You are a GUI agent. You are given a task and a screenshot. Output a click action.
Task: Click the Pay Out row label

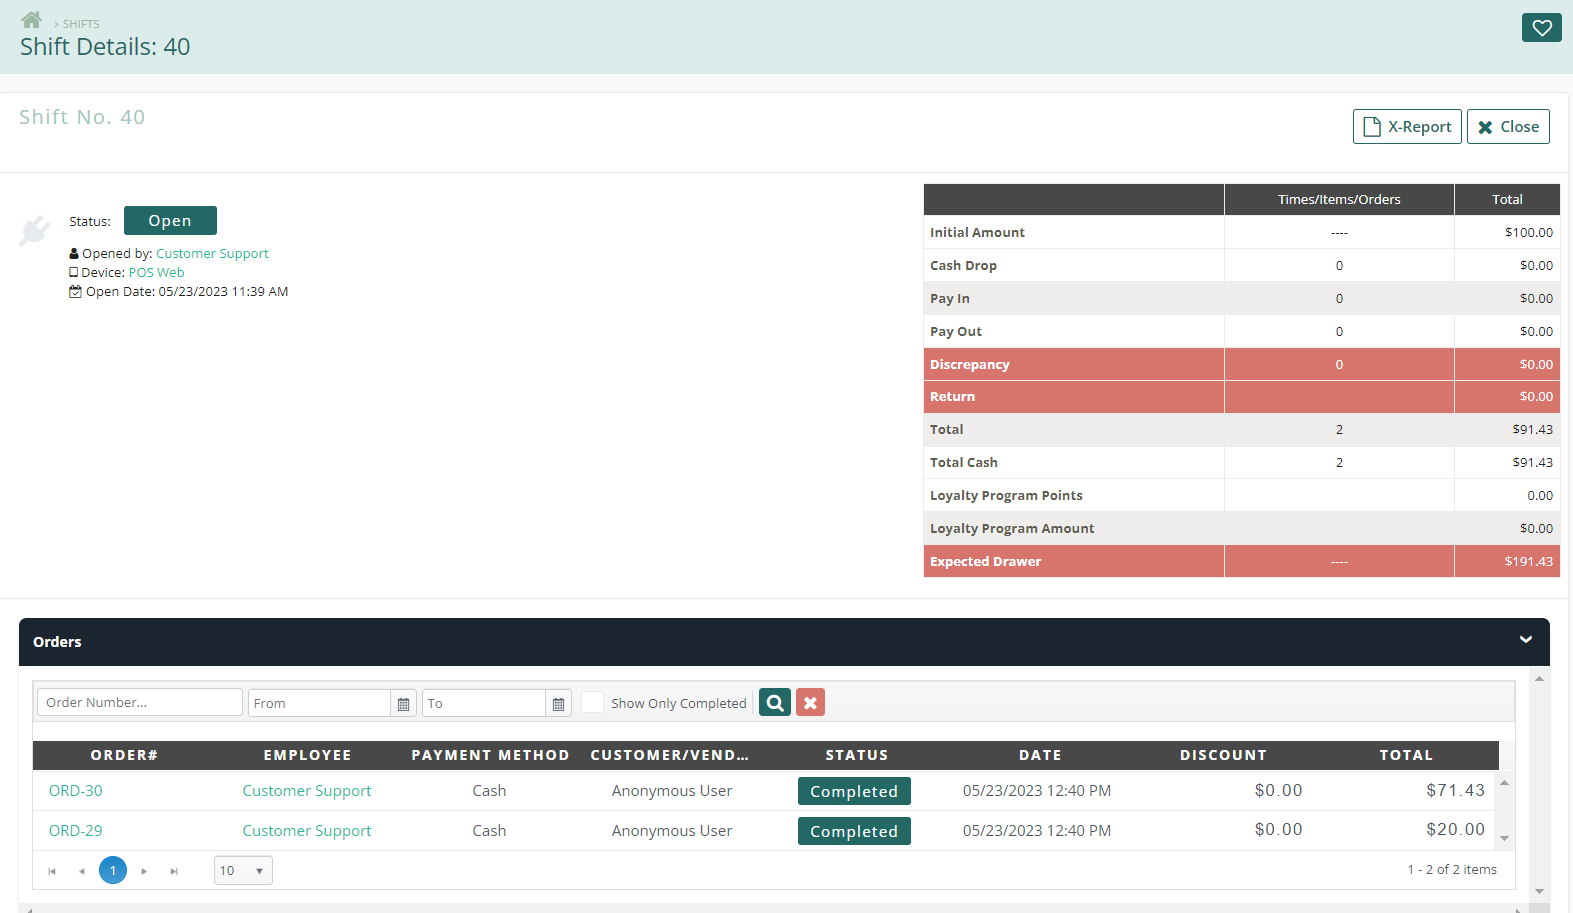coord(955,331)
